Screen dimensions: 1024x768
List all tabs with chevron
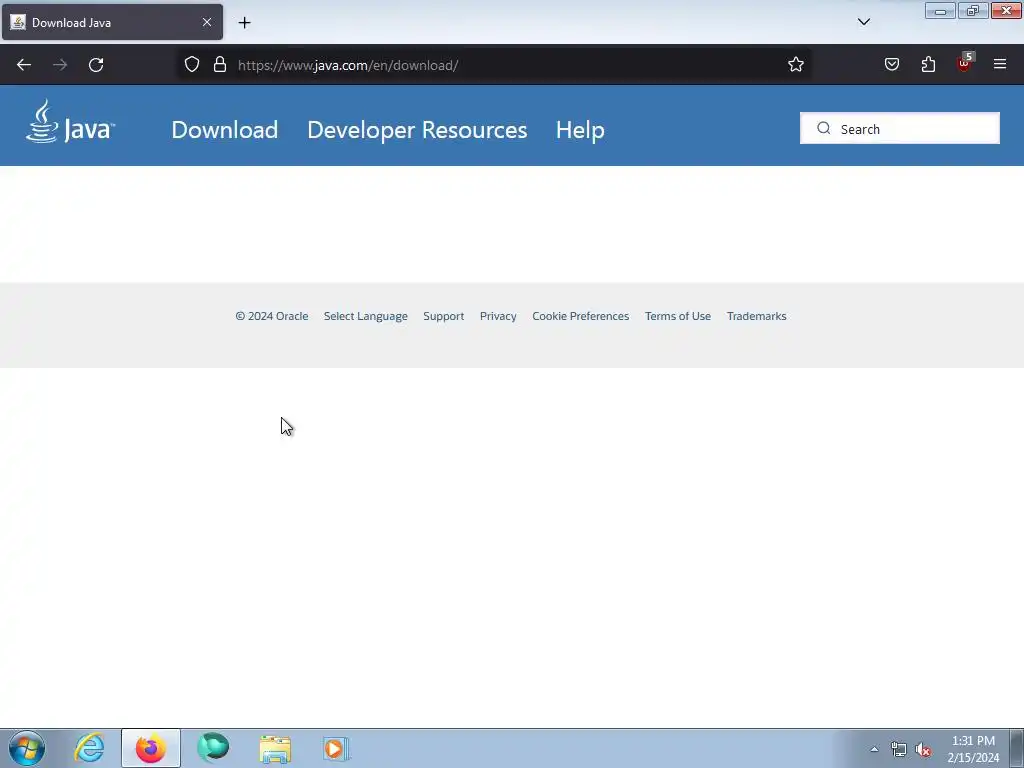point(863,22)
